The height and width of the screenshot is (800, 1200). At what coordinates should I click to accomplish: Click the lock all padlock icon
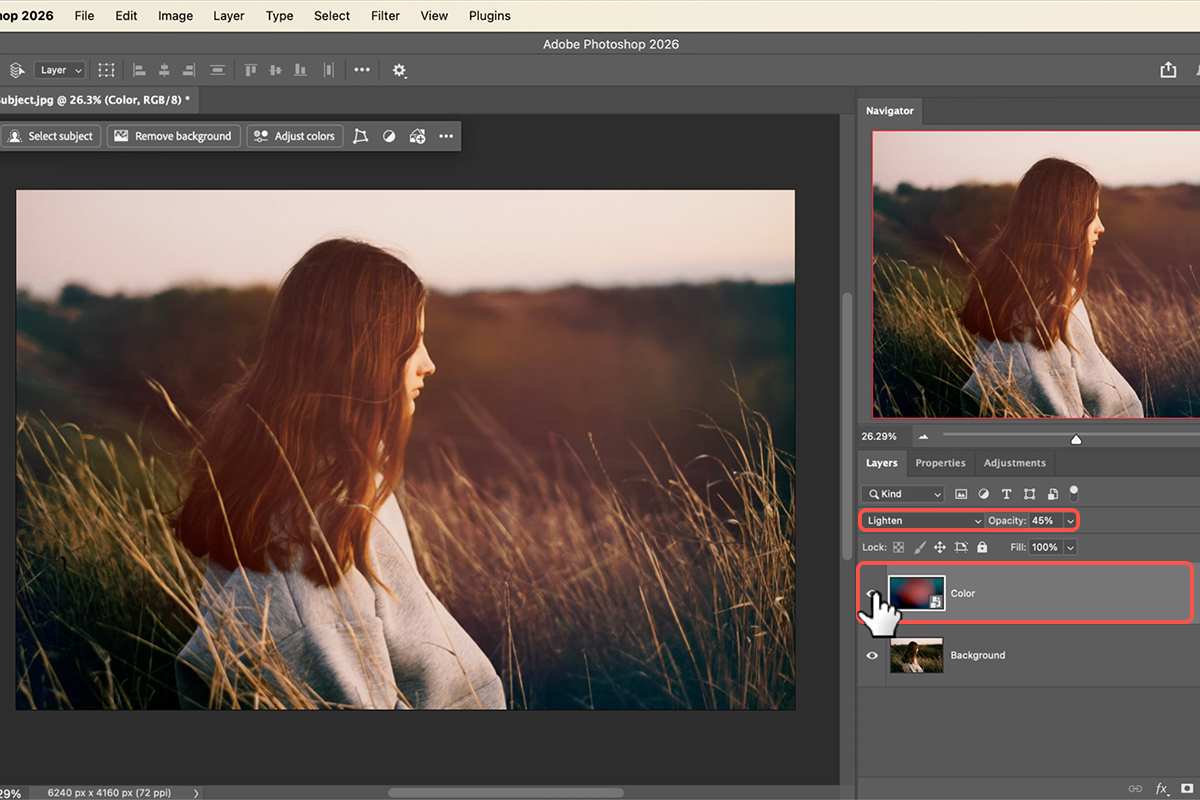982,547
